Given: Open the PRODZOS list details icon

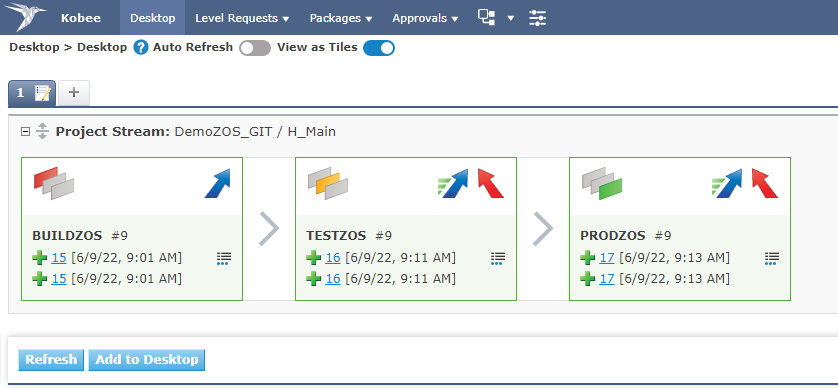Looking at the screenshot, I should click(772, 259).
